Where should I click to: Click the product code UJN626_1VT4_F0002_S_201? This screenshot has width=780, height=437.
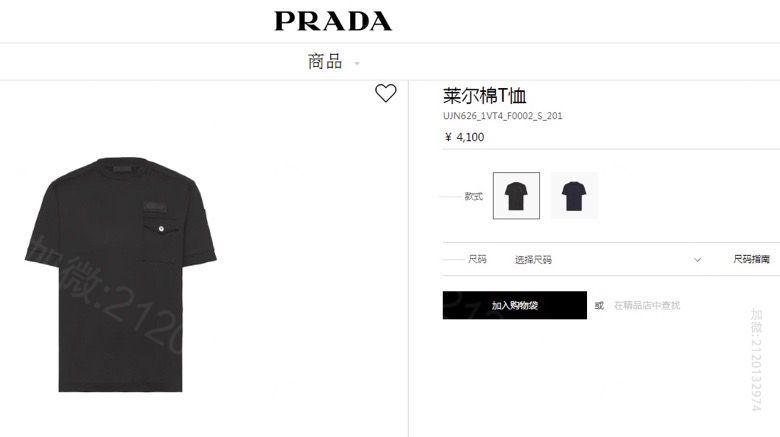pyautogui.click(x=502, y=116)
